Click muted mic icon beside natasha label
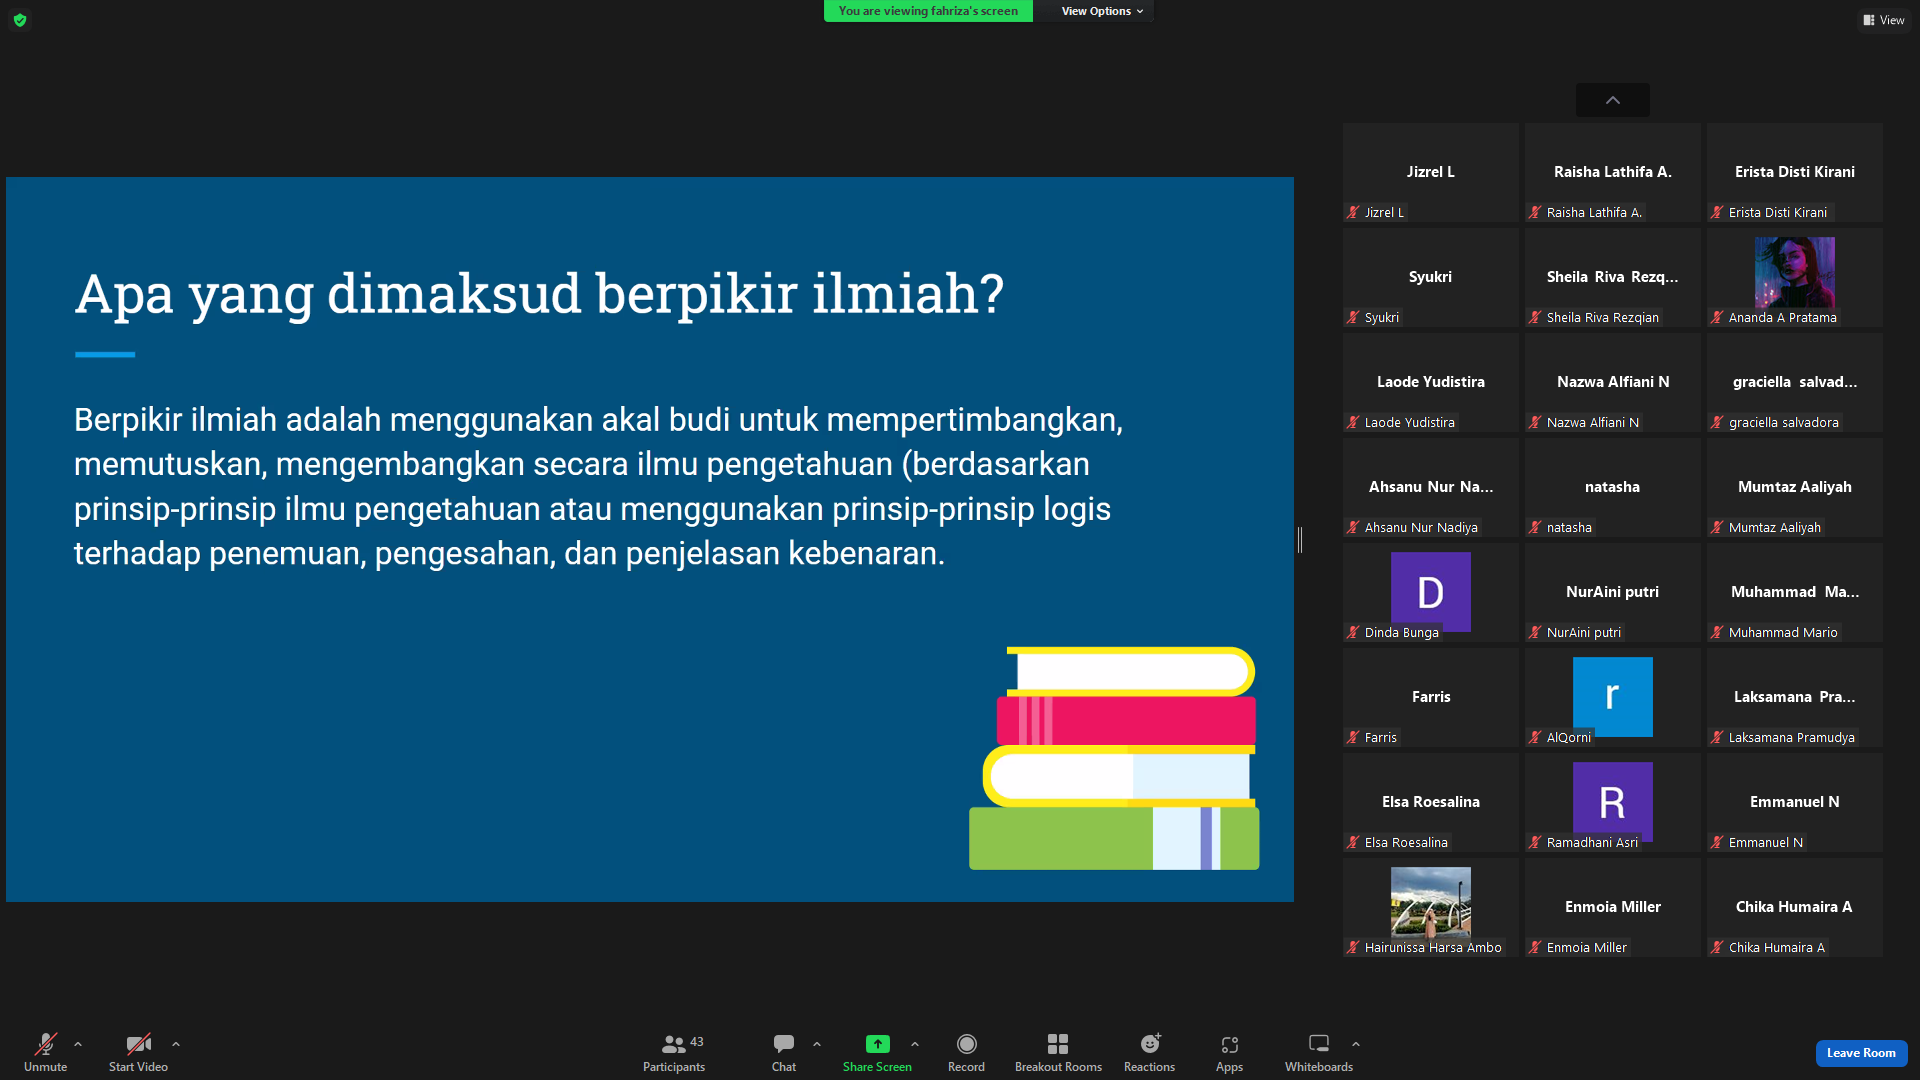 coord(1535,527)
